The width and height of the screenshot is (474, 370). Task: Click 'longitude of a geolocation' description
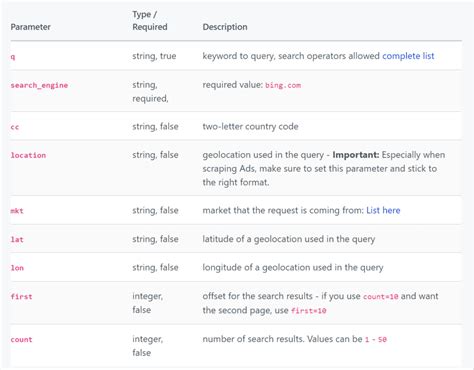(293, 267)
